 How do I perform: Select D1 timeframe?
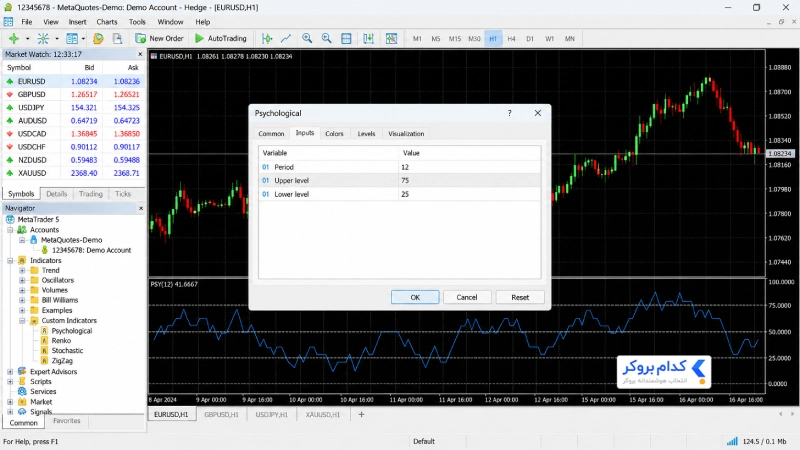(x=530, y=39)
